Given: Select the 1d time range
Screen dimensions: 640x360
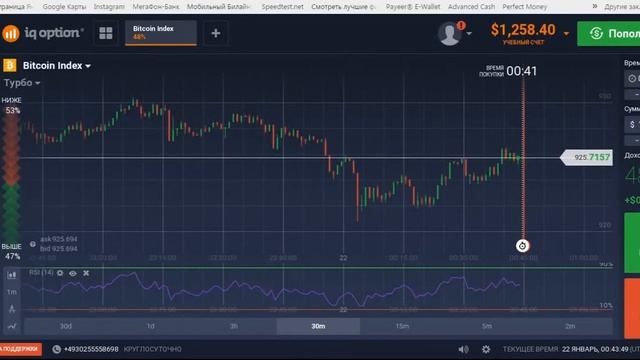Looking at the screenshot, I should [151, 326].
